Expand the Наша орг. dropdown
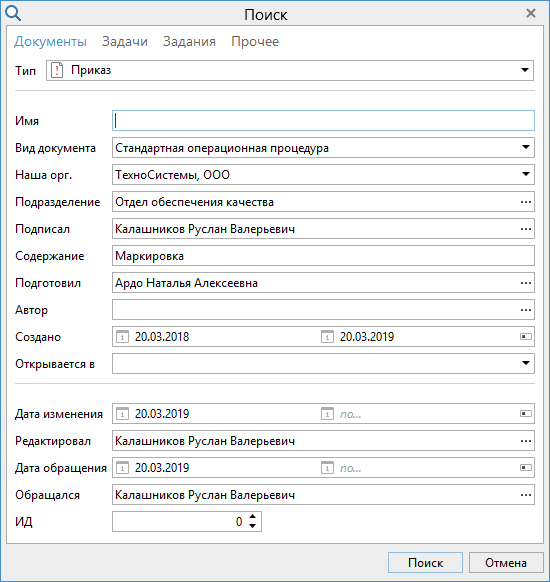 point(526,174)
